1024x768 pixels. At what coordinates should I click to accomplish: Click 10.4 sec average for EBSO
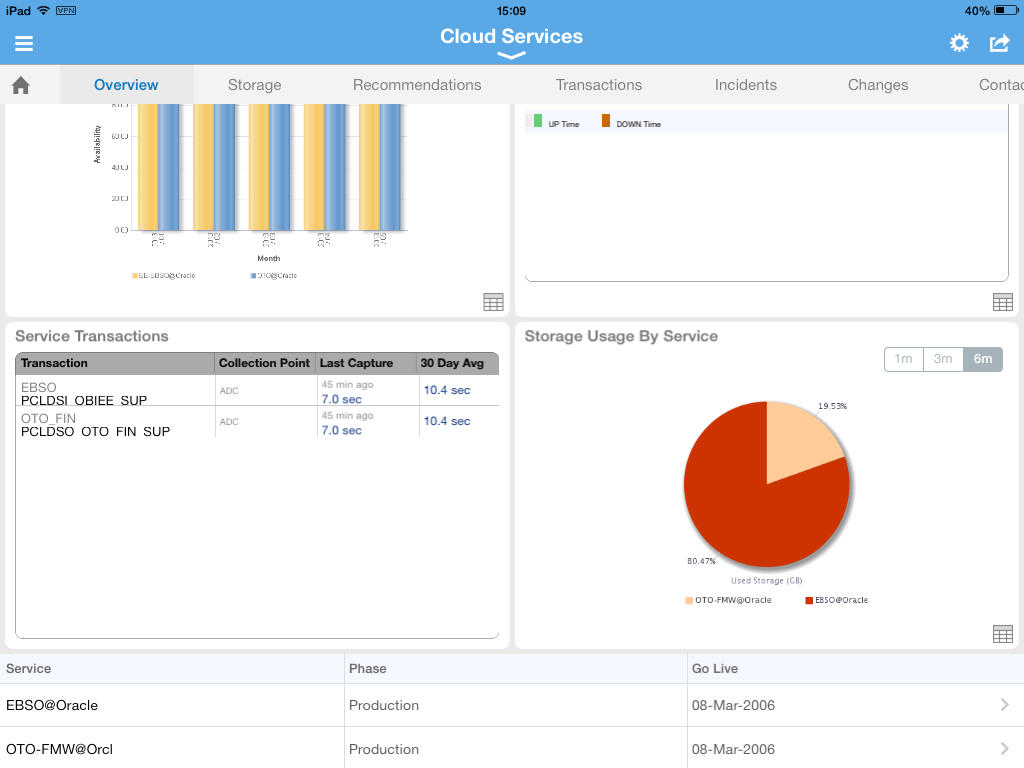pyautogui.click(x=447, y=390)
